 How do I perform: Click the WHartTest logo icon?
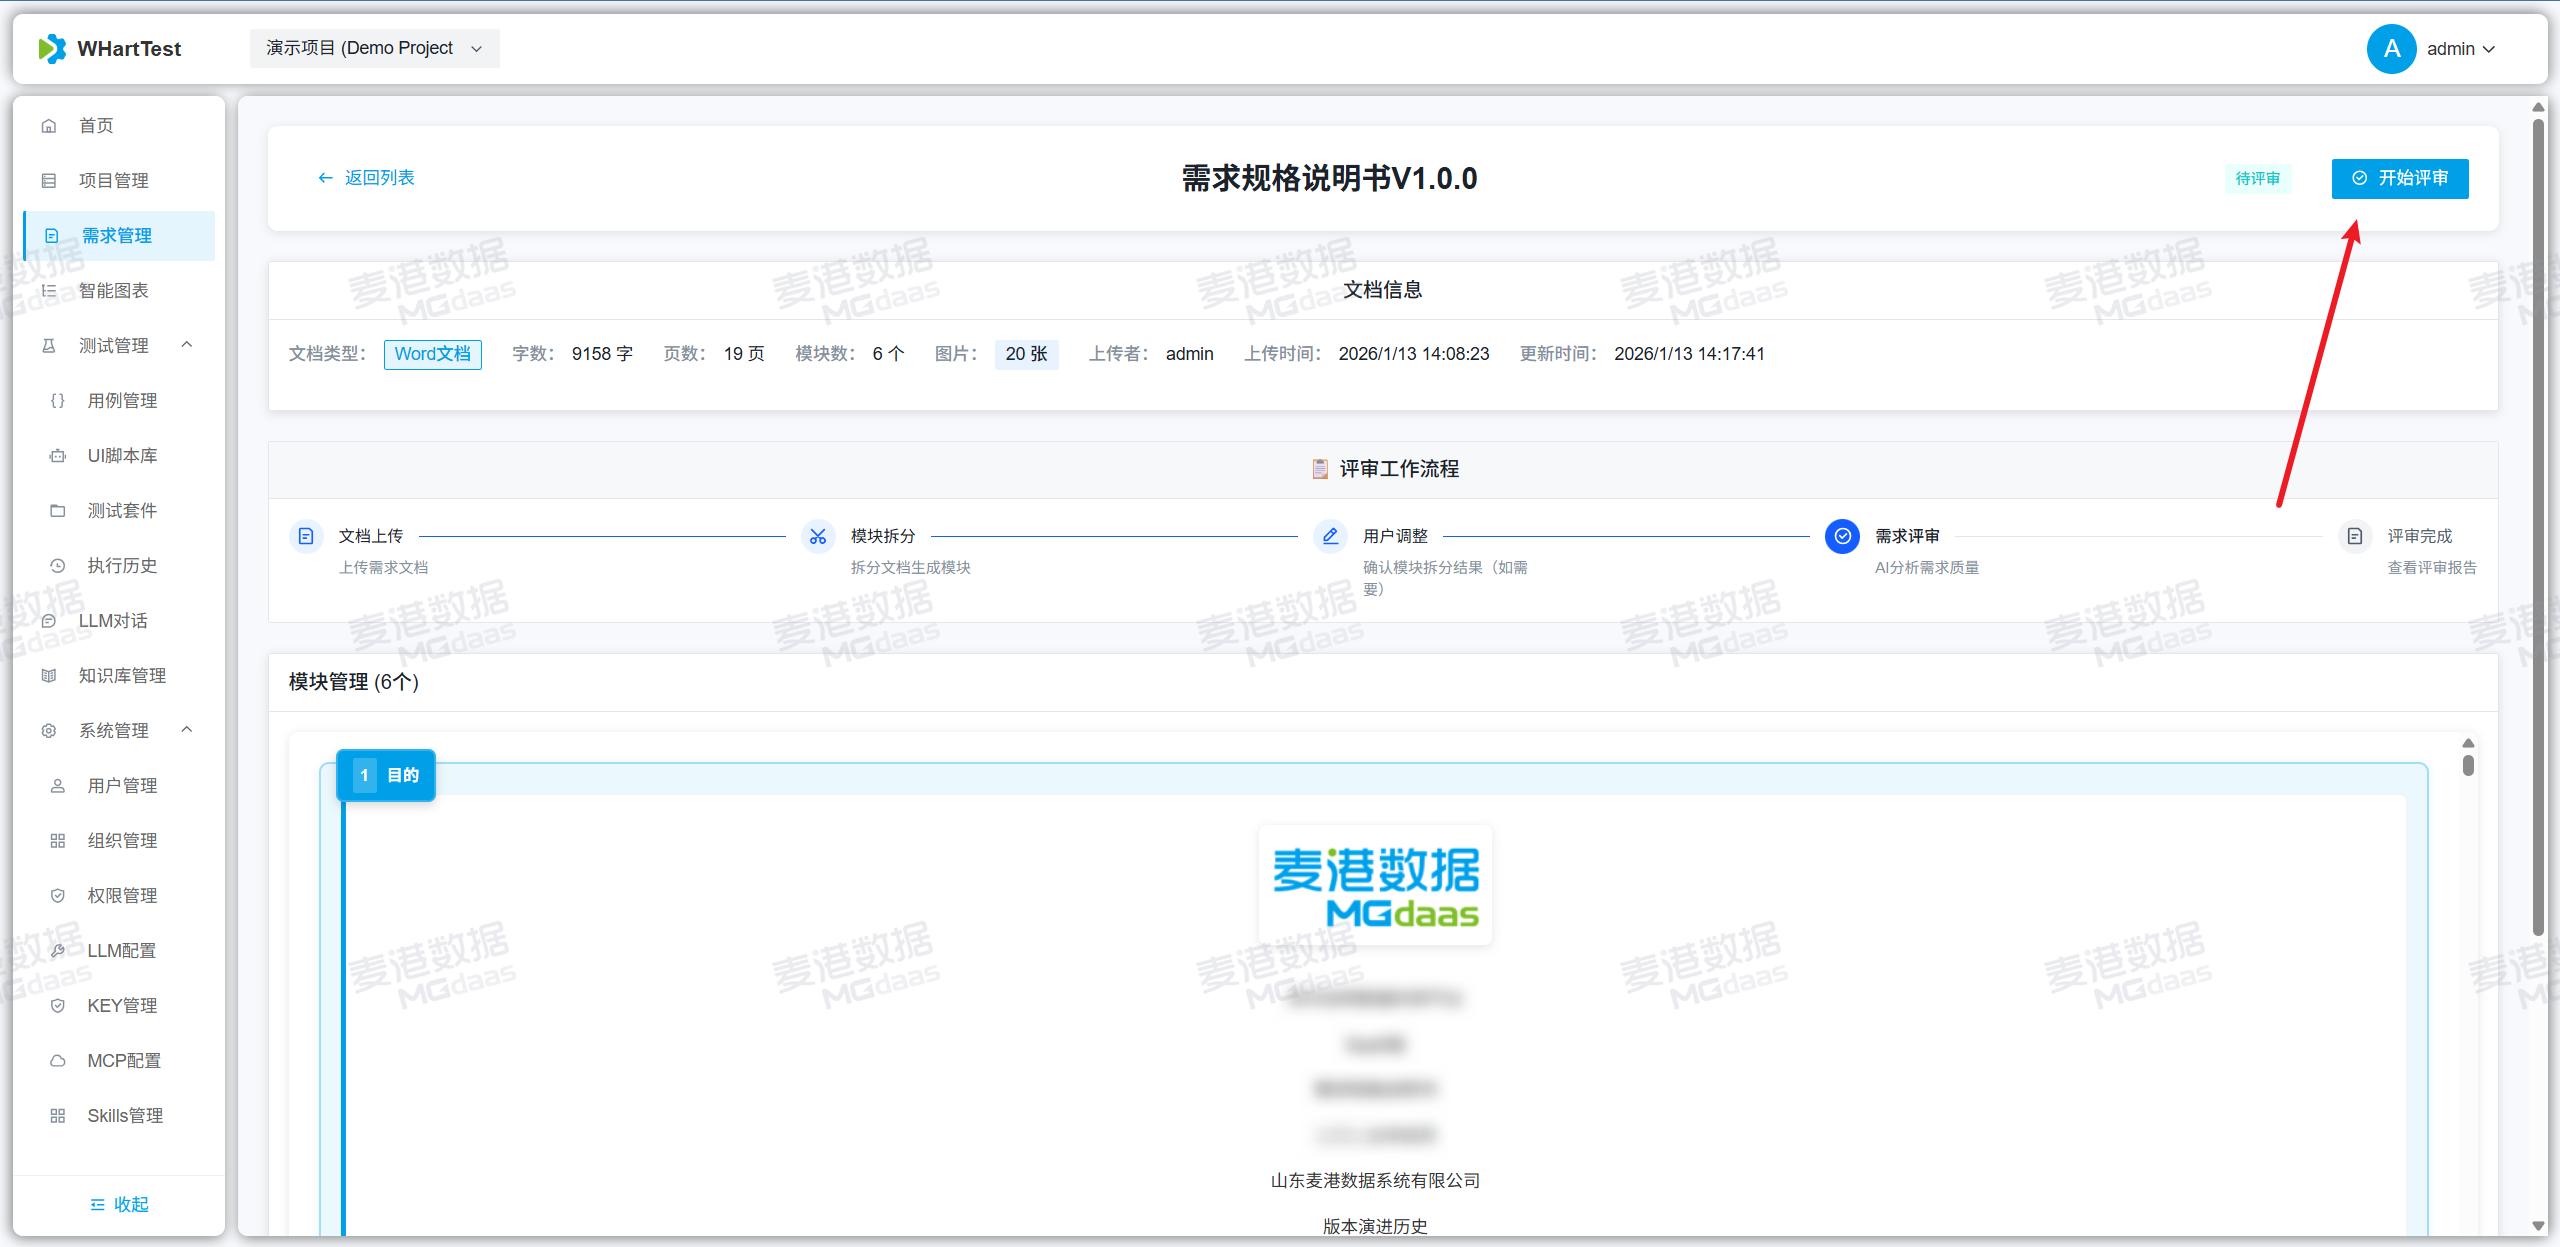52,49
